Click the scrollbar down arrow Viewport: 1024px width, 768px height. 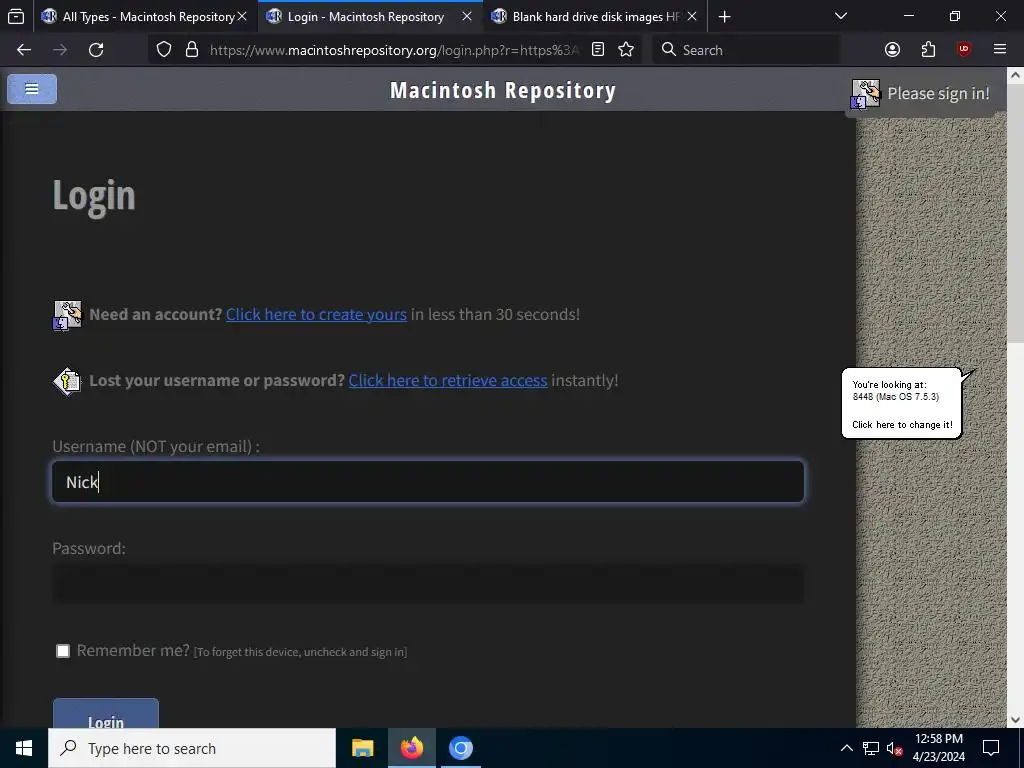1016,720
